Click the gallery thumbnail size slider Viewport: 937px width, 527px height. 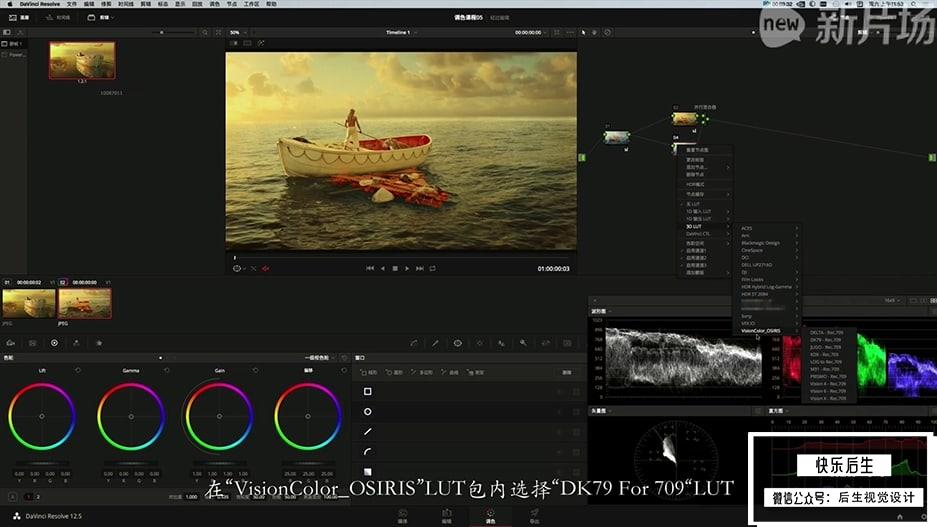coord(161,32)
